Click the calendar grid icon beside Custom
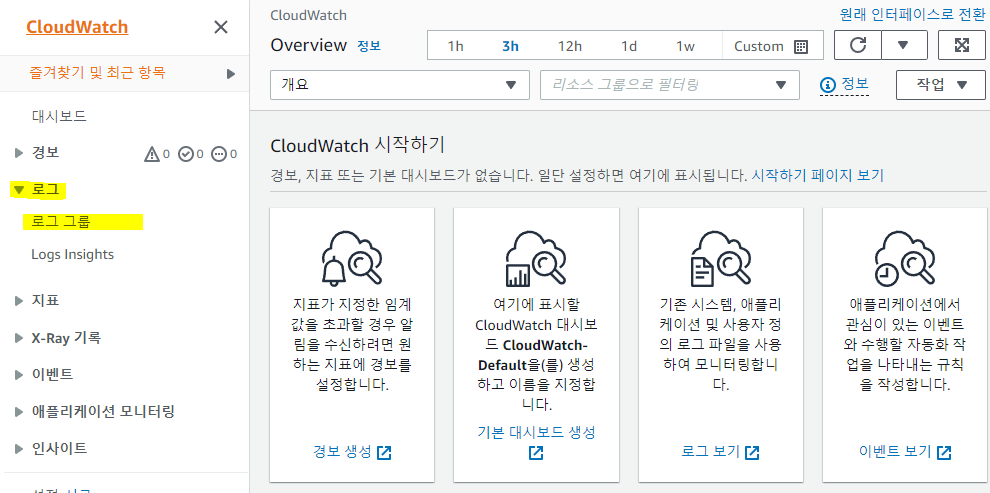 click(x=801, y=46)
